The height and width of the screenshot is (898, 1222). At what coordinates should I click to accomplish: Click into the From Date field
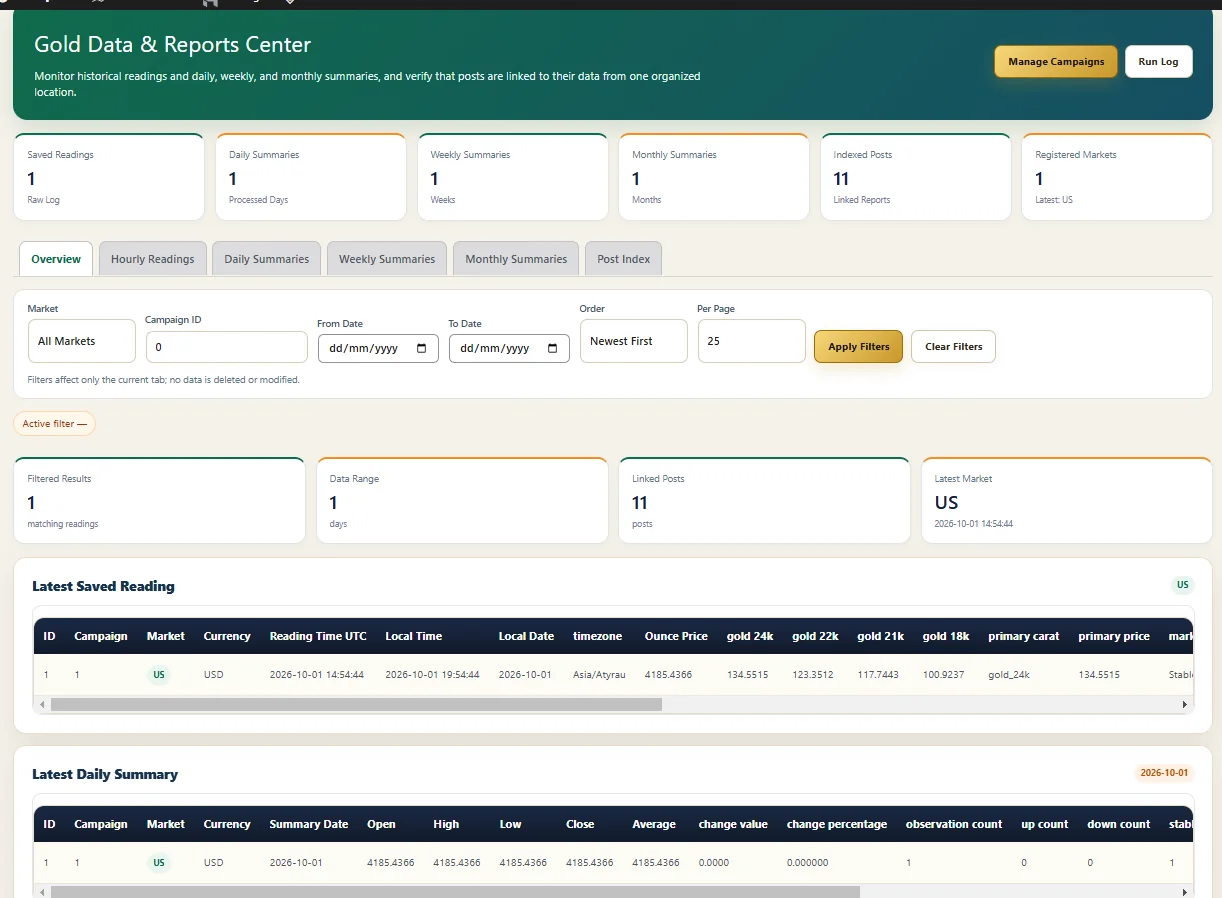(378, 348)
